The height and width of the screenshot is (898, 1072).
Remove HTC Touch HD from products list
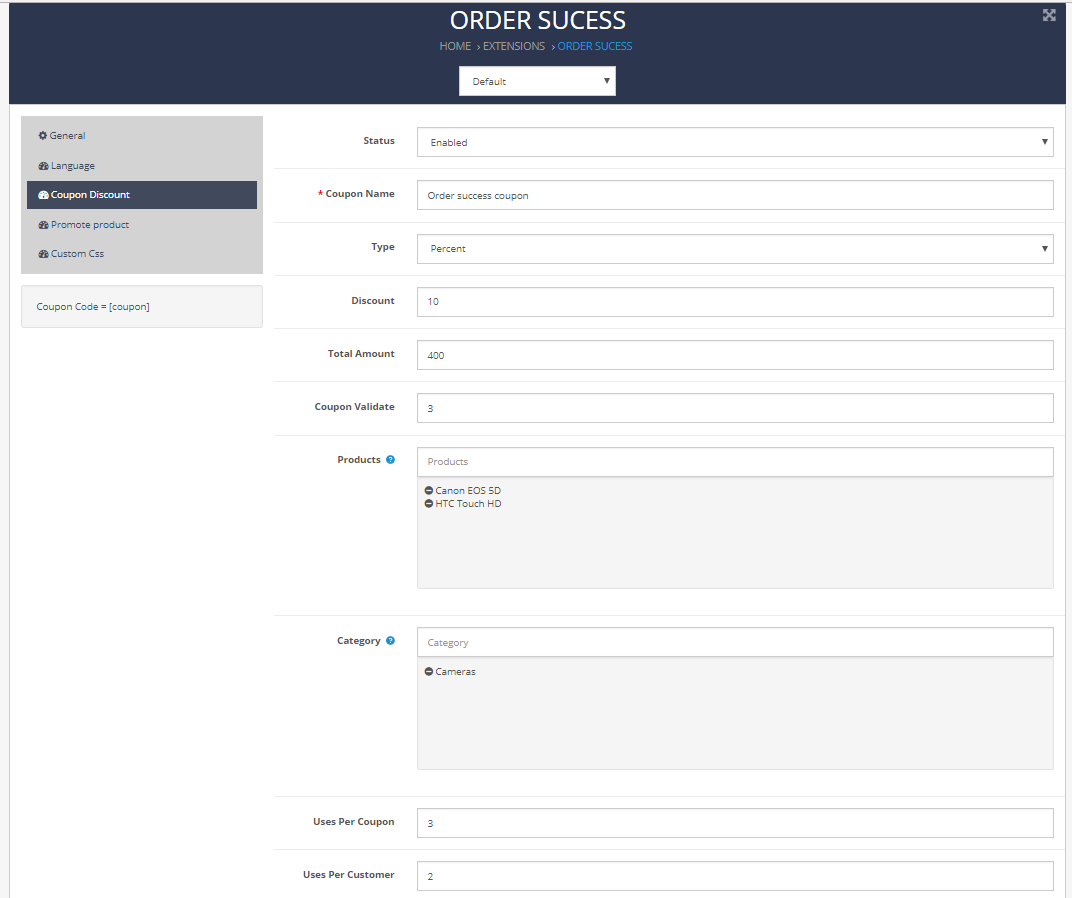coord(429,503)
